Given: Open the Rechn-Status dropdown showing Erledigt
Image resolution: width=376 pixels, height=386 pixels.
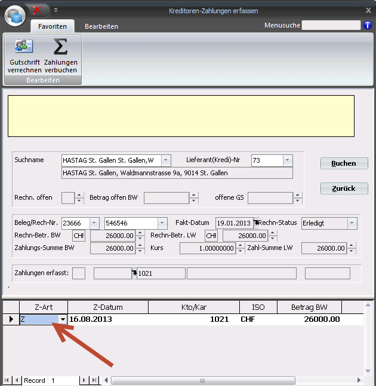Looking at the screenshot, I should point(352,223).
